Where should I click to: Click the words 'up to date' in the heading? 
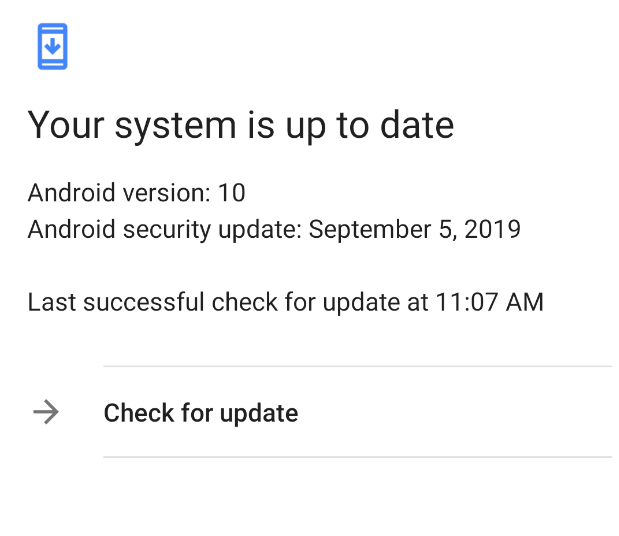coord(370,126)
